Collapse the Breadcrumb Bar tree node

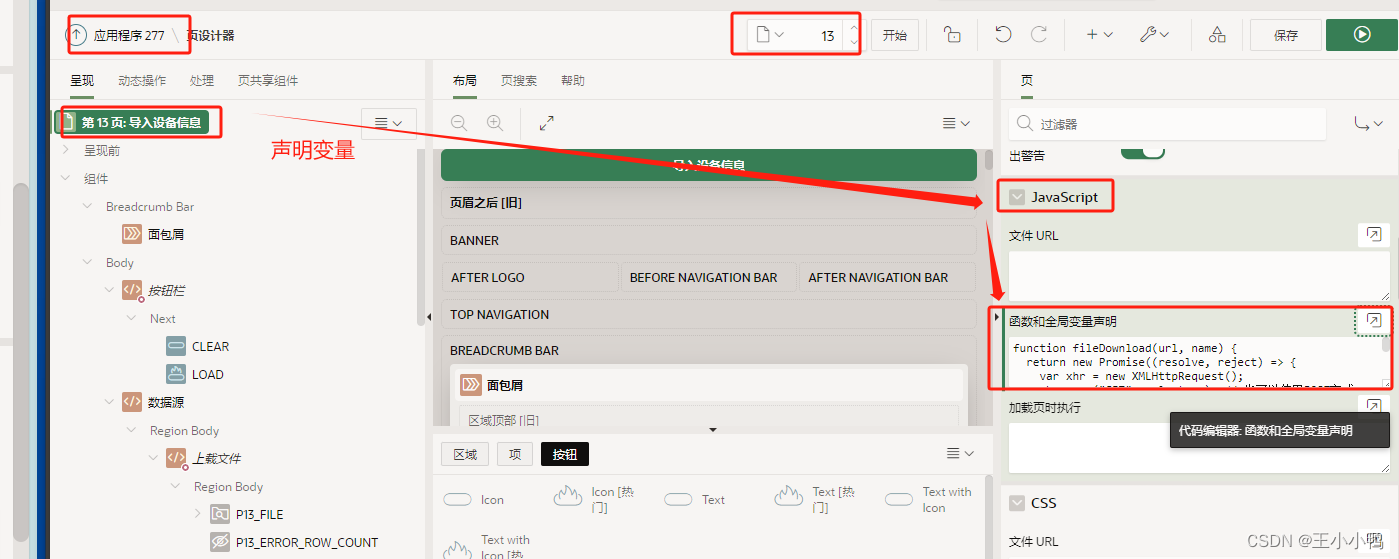87,206
